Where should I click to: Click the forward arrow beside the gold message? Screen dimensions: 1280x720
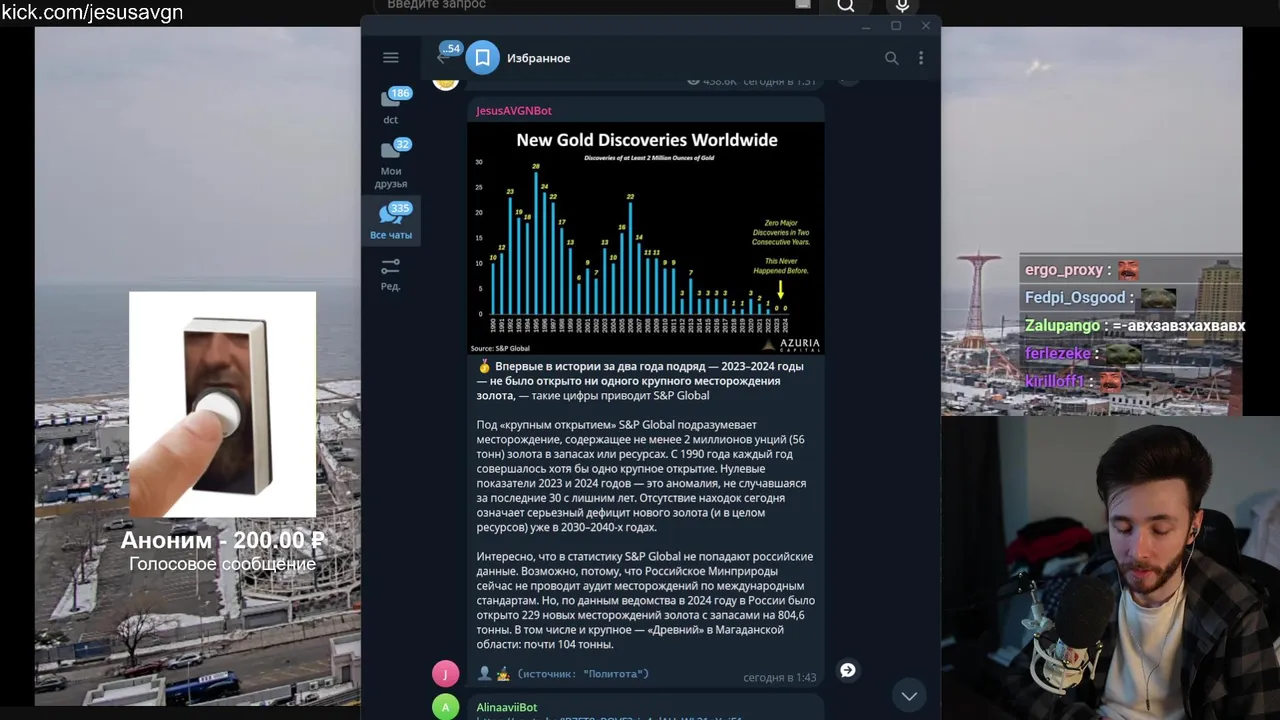847,670
